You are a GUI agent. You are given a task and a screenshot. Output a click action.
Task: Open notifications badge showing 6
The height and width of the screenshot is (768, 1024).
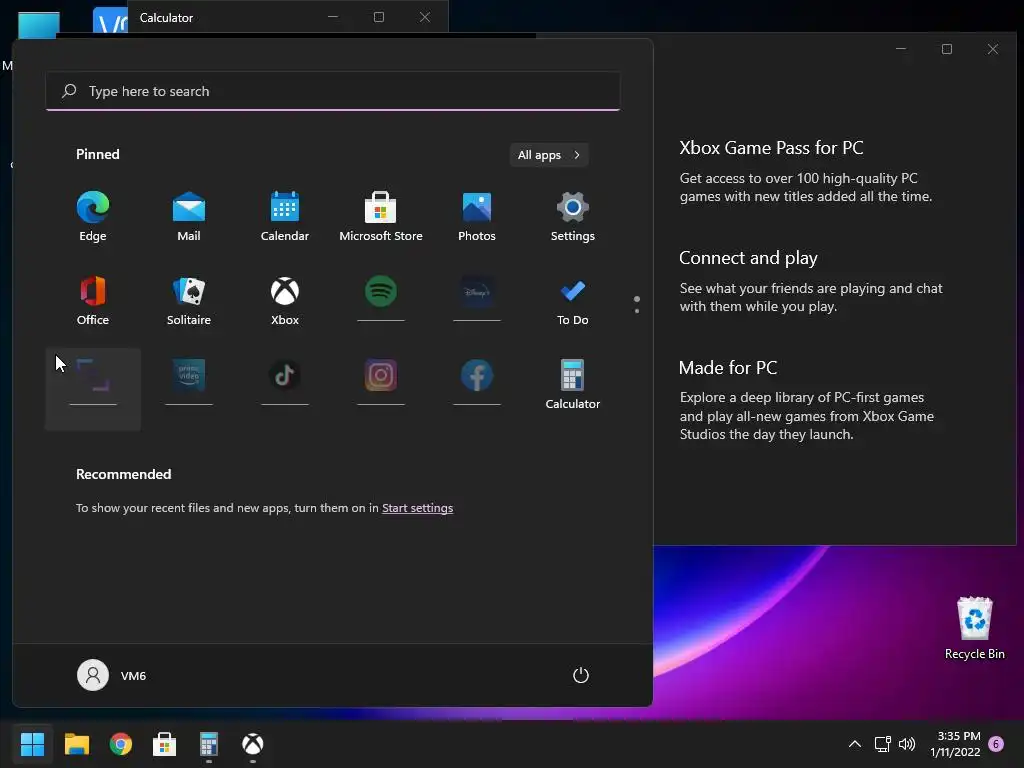(996, 744)
